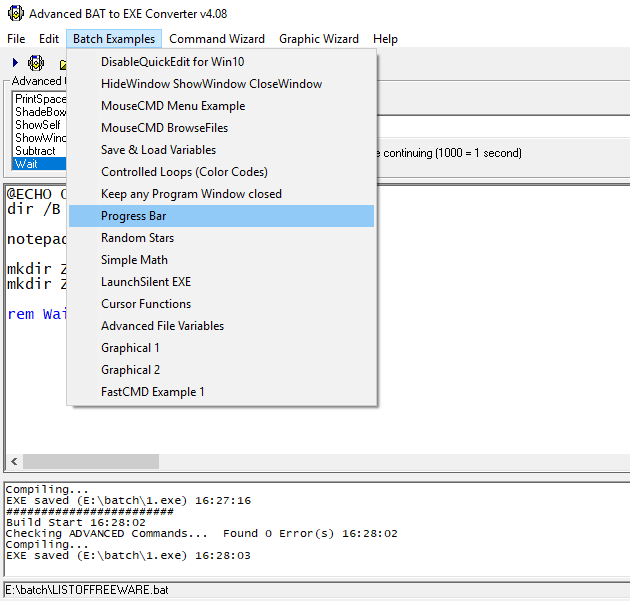Image resolution: width=630 pixels, height=601 pixels.
Task: Select ShowWindow in the advanced commands list
Action: coord(40,138)
